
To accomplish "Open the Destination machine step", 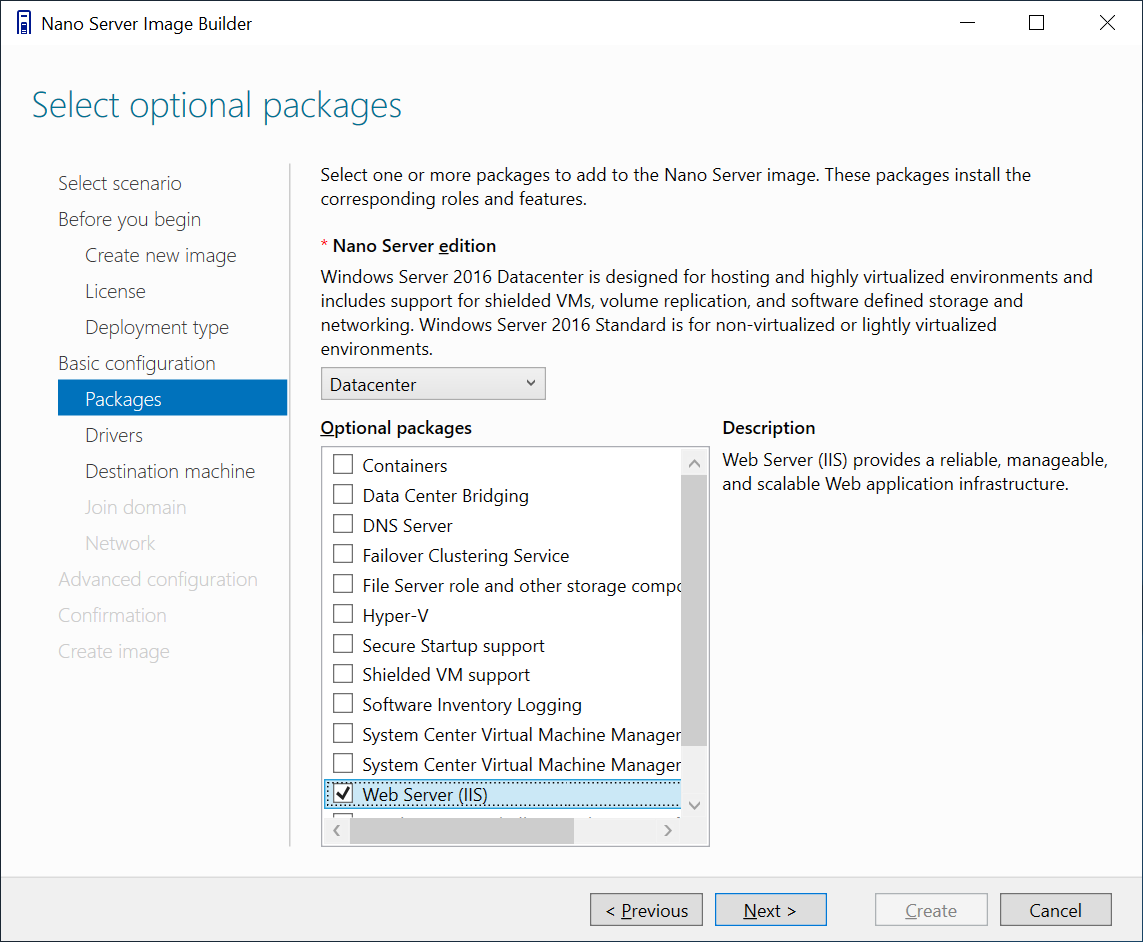I will tap(170, 471).
